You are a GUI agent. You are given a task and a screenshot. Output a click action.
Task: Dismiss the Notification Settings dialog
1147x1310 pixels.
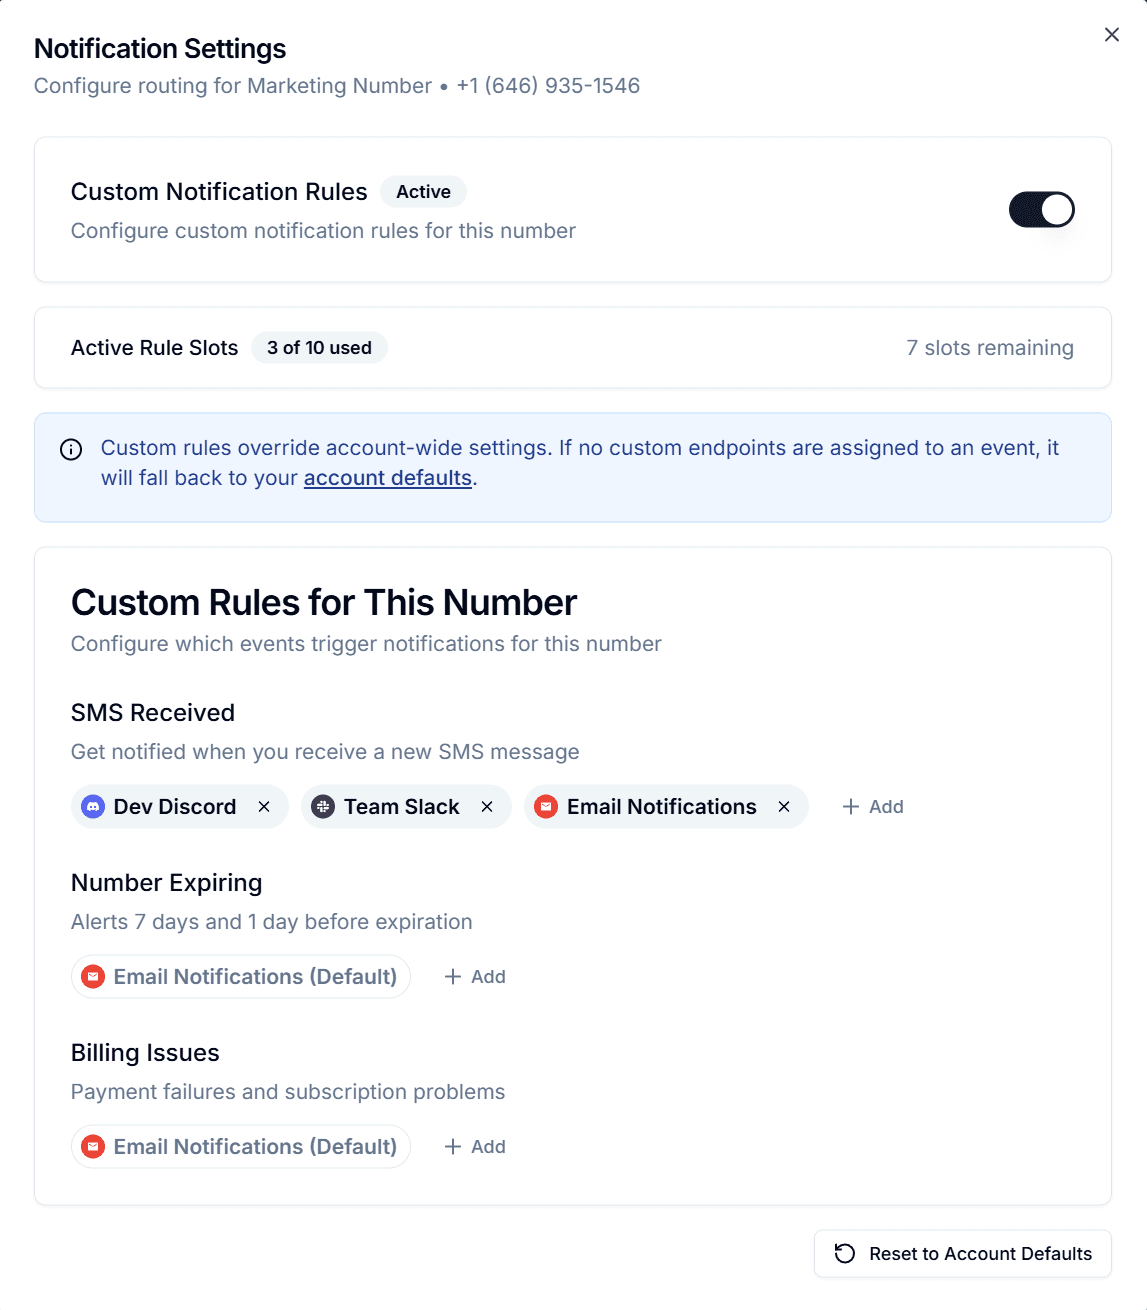click(x=1111, y=34)
